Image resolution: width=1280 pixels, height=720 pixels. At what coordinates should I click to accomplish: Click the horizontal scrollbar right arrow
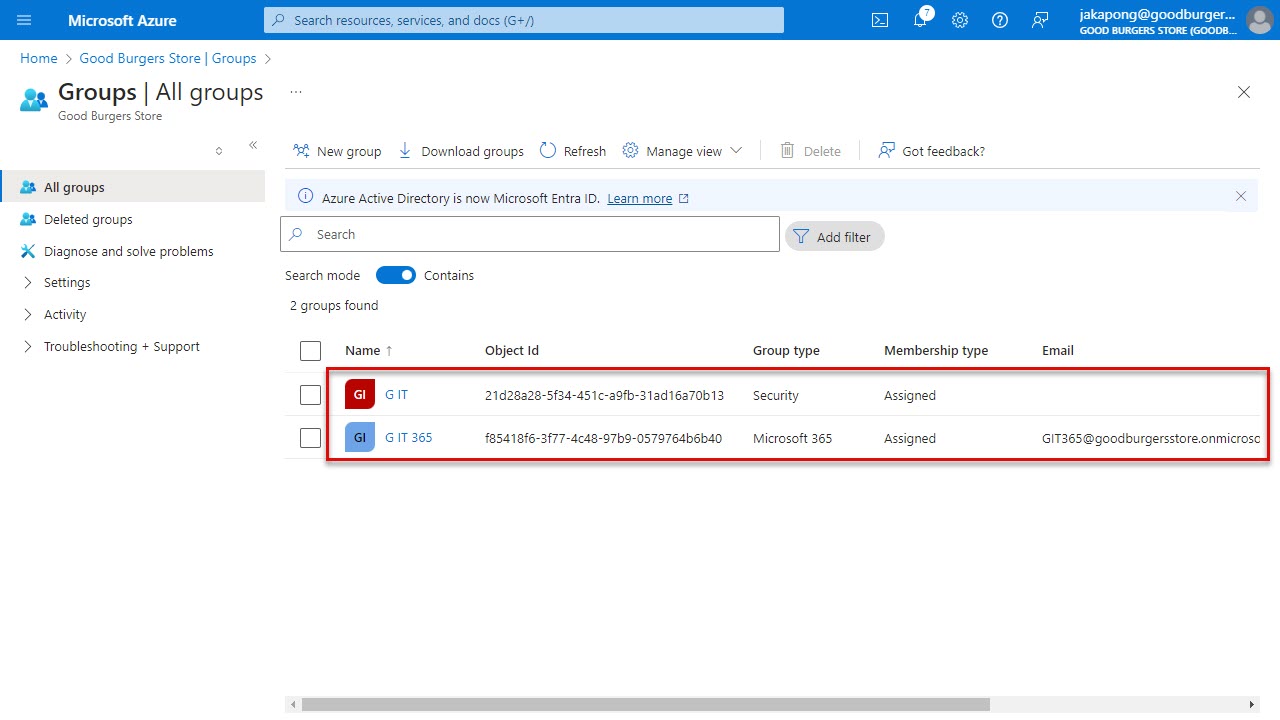pos(1252,703)
